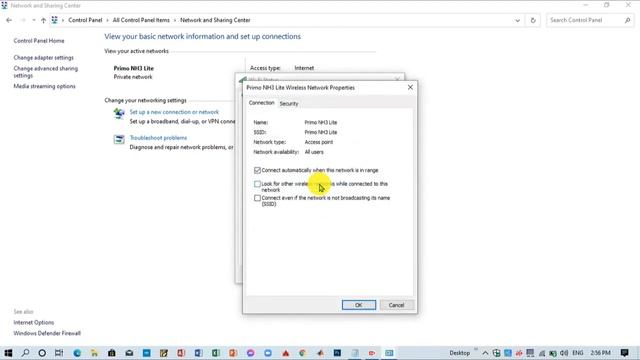Click the Private network label

(x=133, y=77)
